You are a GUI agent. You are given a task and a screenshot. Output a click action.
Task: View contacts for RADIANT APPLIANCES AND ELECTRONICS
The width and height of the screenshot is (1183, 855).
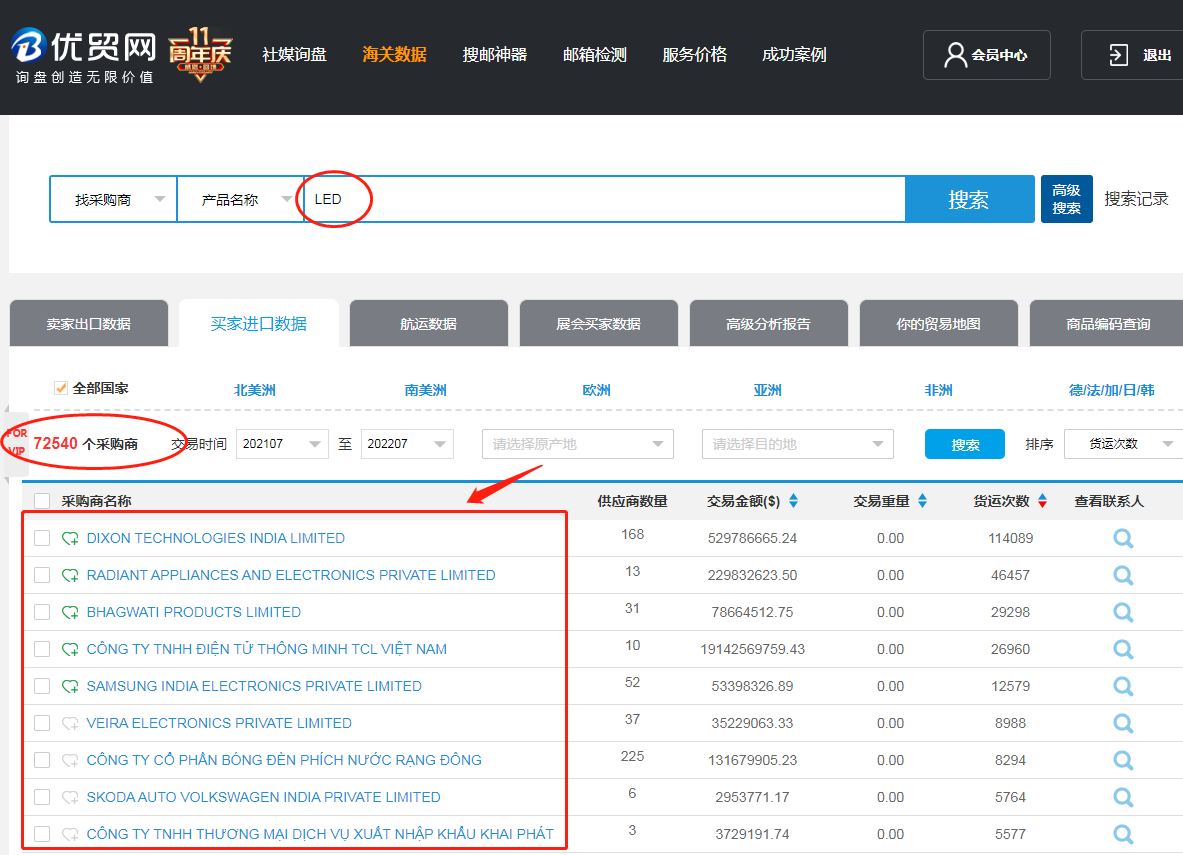(x=1123, y=575)
